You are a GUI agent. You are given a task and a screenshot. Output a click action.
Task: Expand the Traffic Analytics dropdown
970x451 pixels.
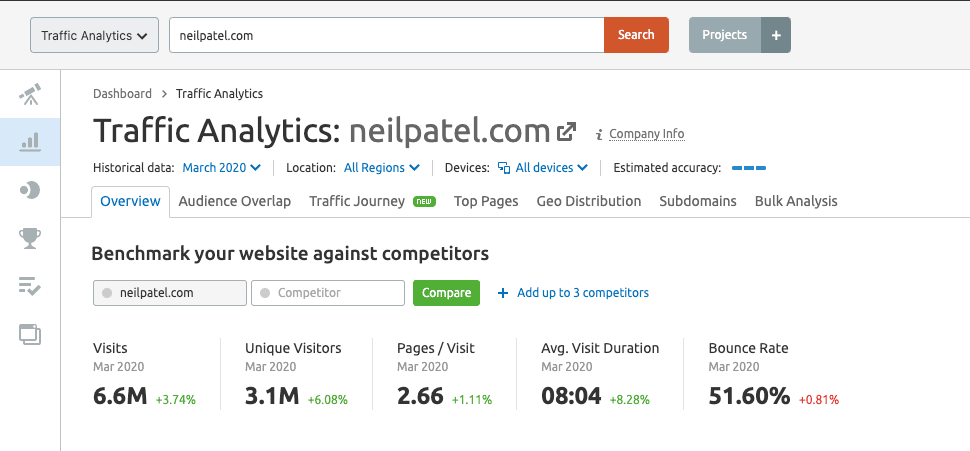point(95,35)
